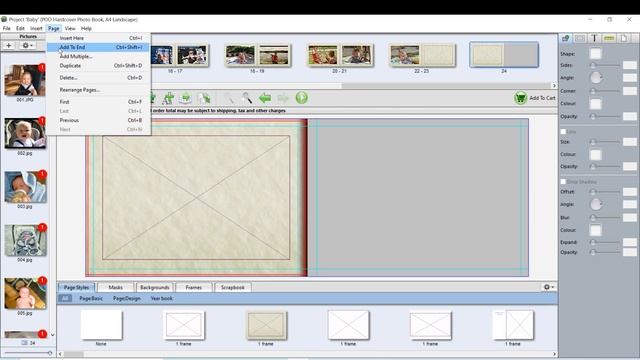
Task: Choose Rearrange Pages... menu entry
Action: [x=98, y=90]
